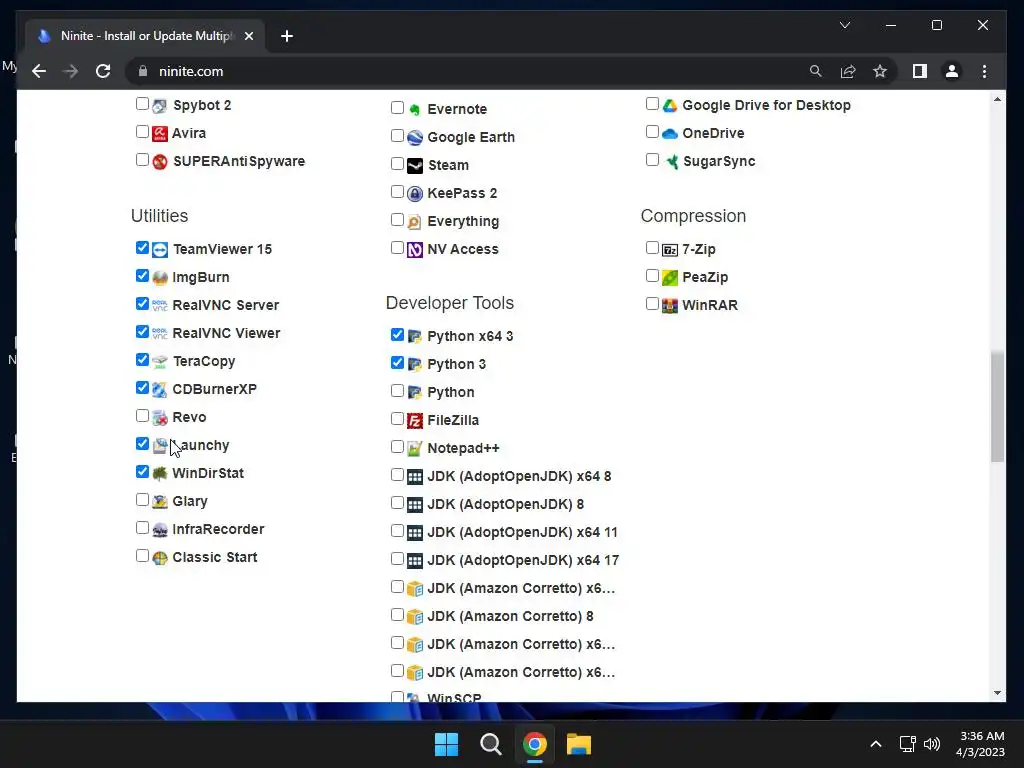Click the PeaZip green icon
Screen dimensions: 1024x768
669,278
